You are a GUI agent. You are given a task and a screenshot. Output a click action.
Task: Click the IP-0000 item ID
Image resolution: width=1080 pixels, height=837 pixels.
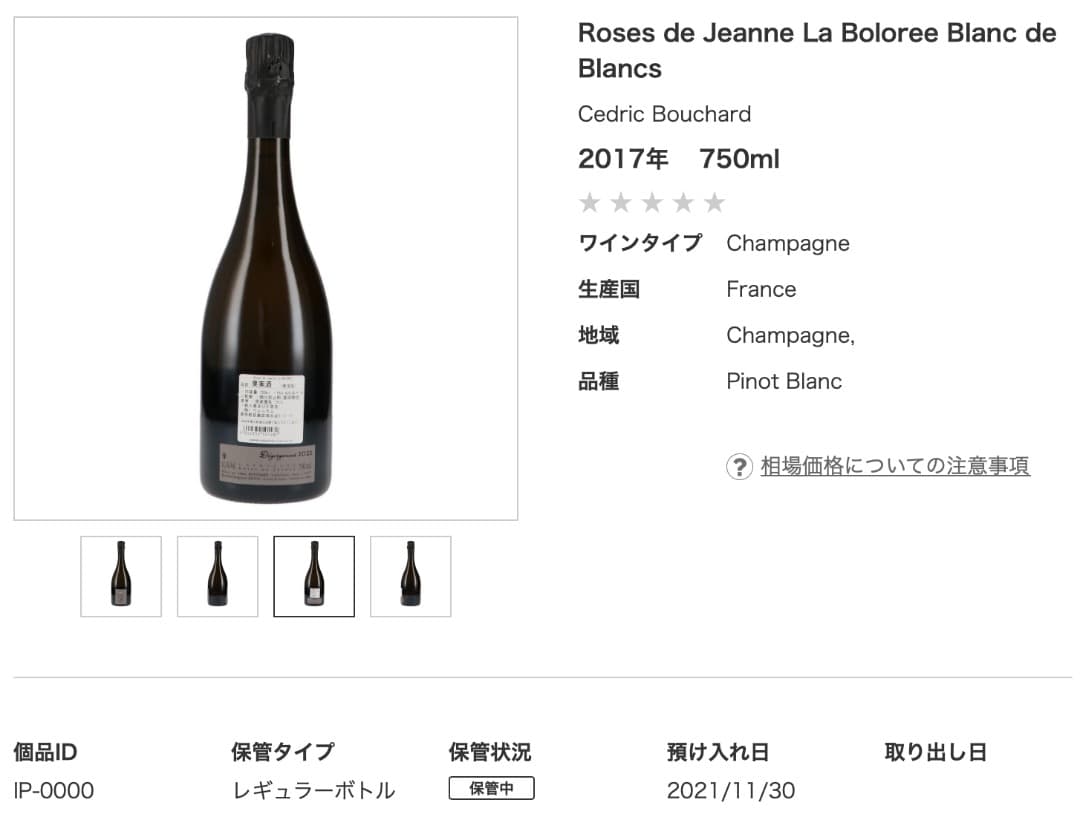(x=54, y=791)
